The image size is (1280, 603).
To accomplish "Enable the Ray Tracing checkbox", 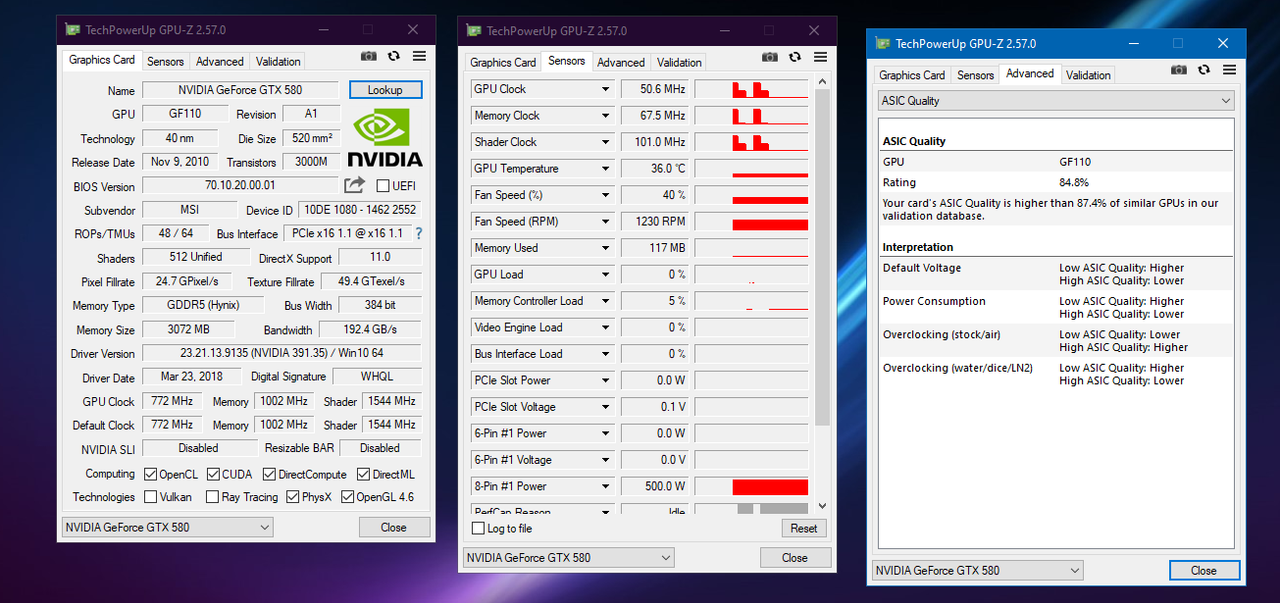I will (x=212, y=497).
